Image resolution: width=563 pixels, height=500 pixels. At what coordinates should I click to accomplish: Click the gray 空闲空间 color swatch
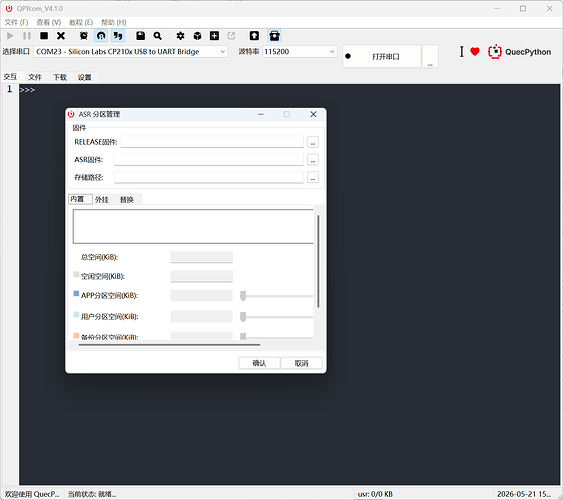[76, 274]
